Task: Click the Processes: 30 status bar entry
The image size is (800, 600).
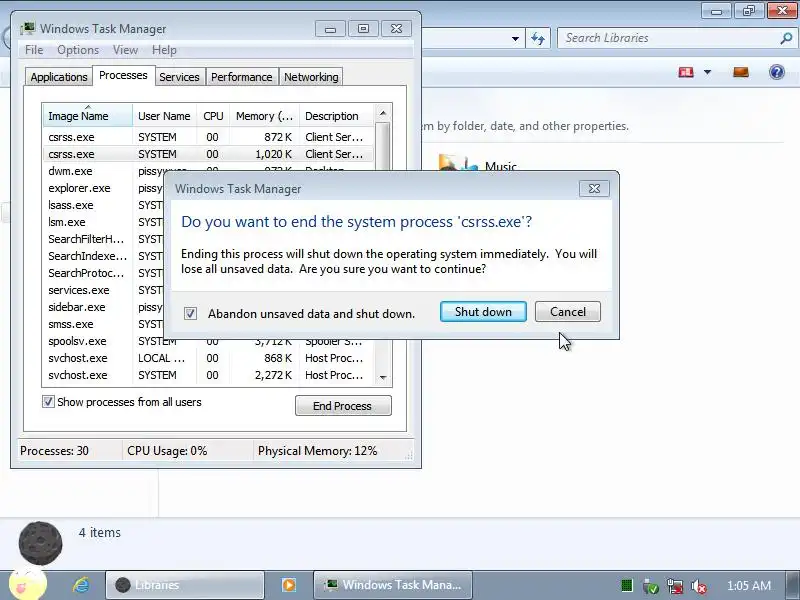Action: (54, 451)
